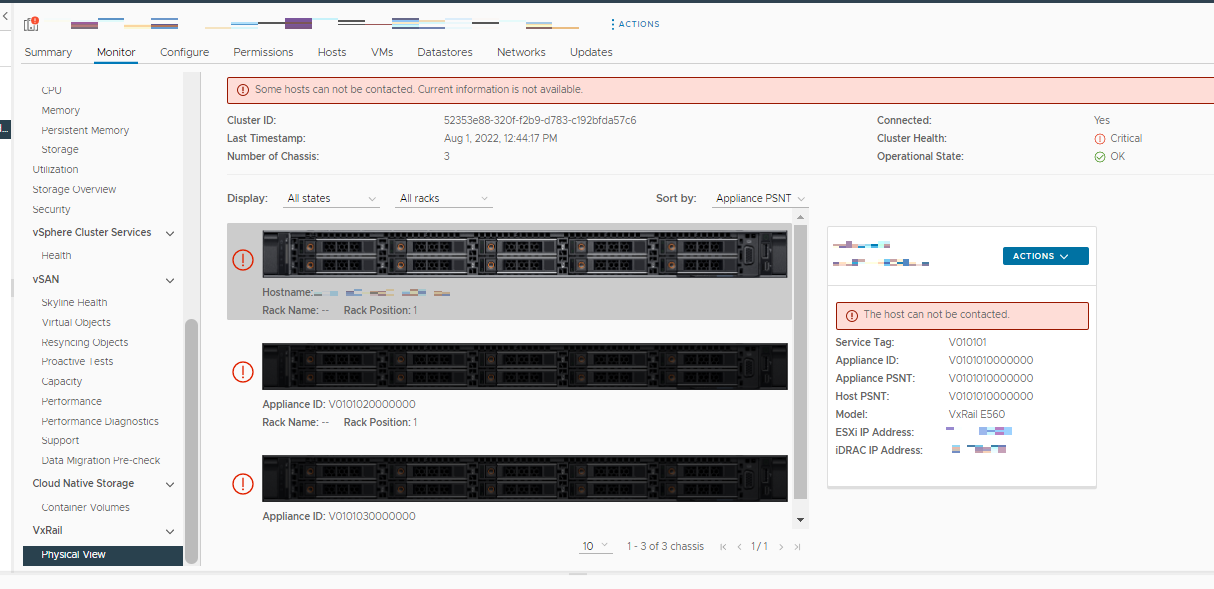Open Skyline Health under vSAN
Image resolution: width=1214 pixels, height=589 pixels.
(x=74, y=302)
